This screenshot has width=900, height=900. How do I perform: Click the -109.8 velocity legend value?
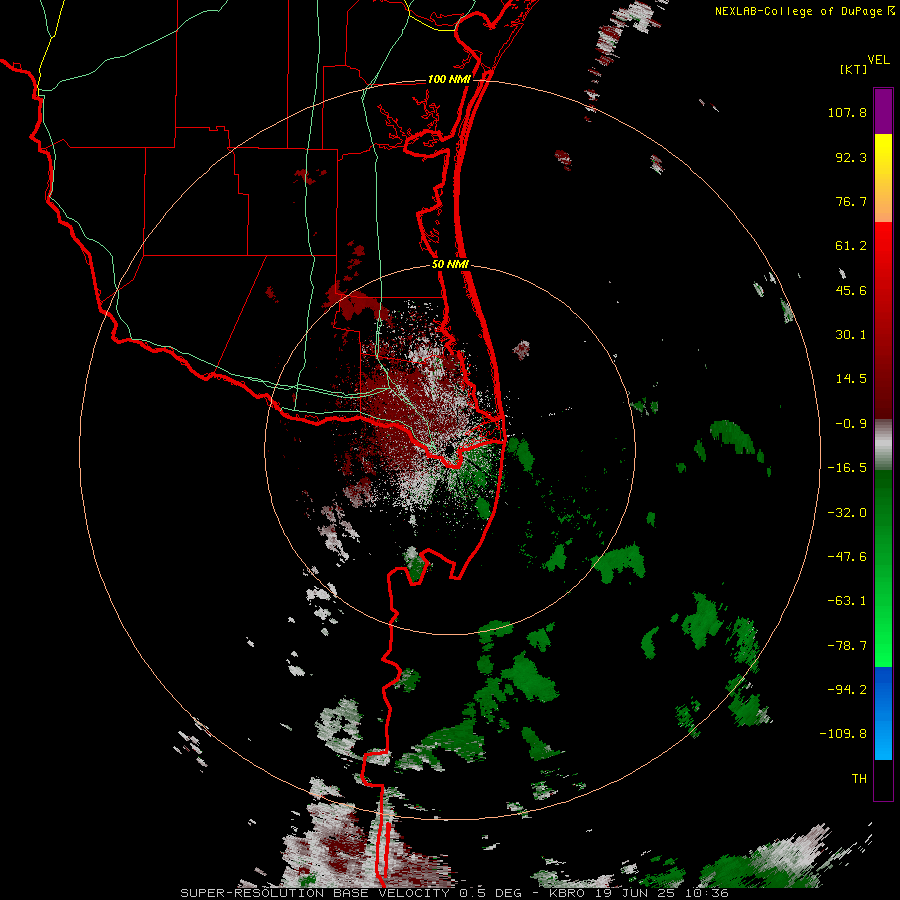pos(843,734)
